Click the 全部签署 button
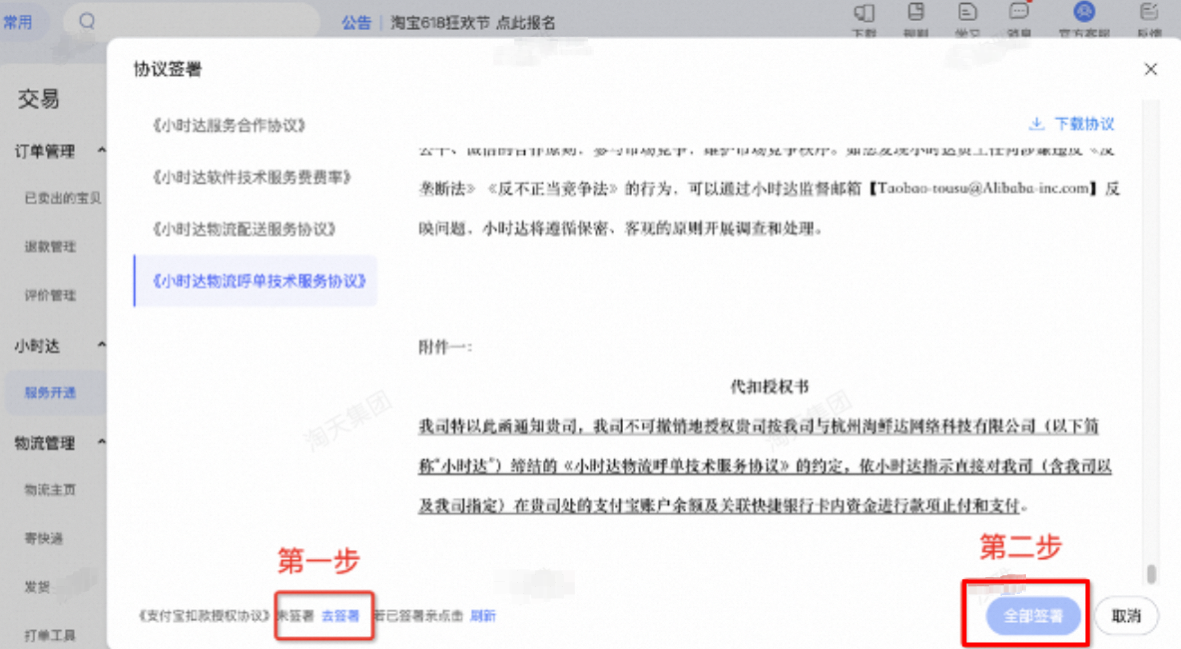The image size is (1181, 649). coord(1033,616)
